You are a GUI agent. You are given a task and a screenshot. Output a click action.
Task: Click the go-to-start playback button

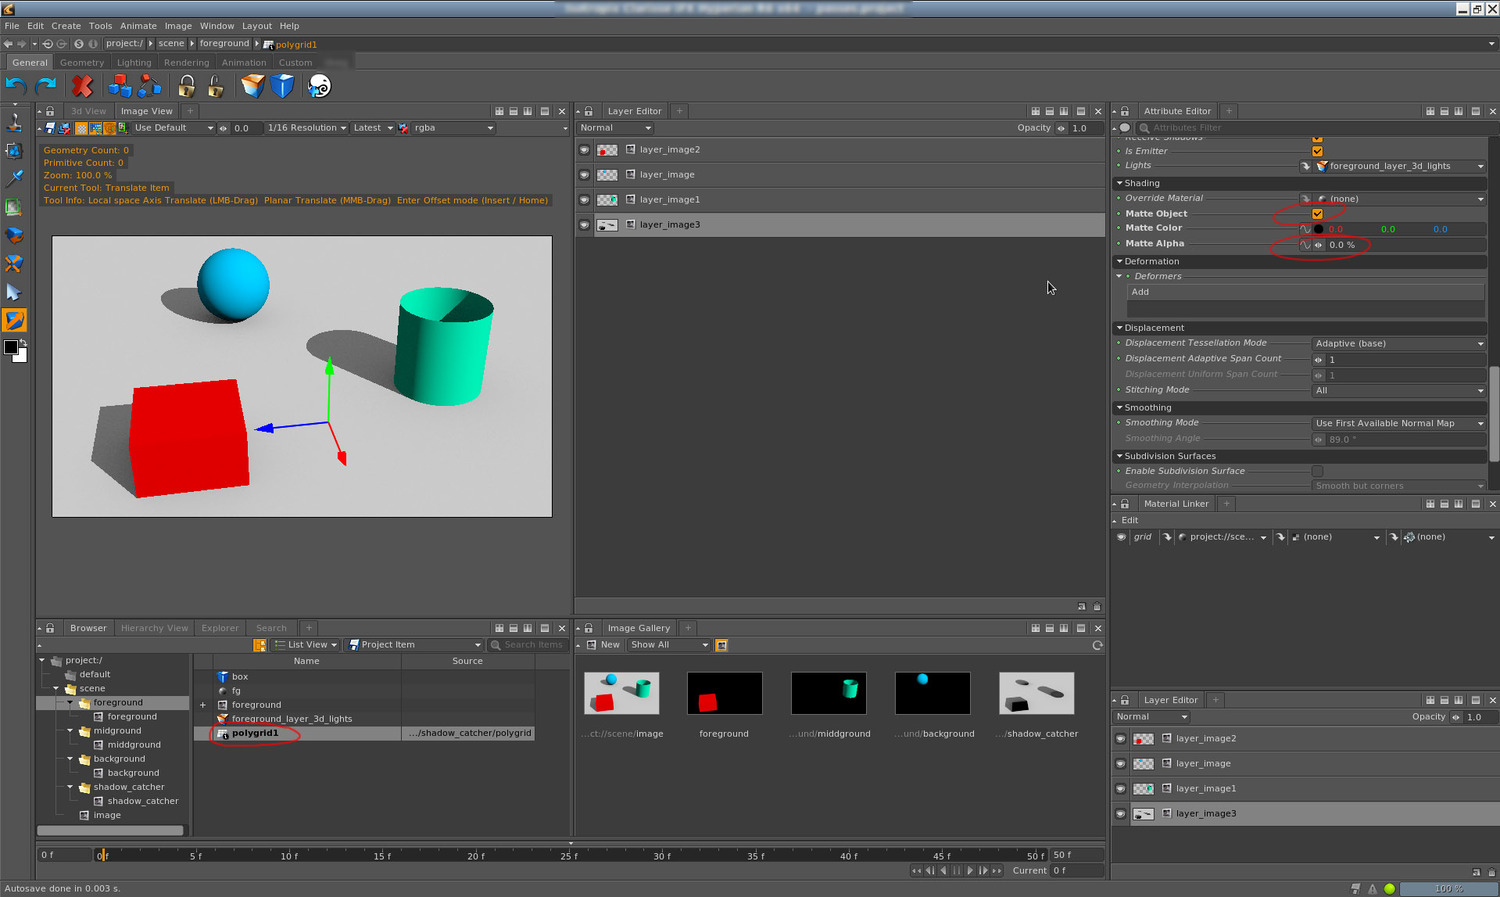[x=916, y=871]
